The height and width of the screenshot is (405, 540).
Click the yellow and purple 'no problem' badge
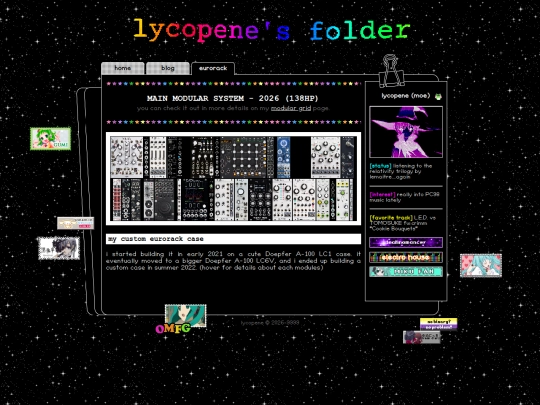coord(438,324)
